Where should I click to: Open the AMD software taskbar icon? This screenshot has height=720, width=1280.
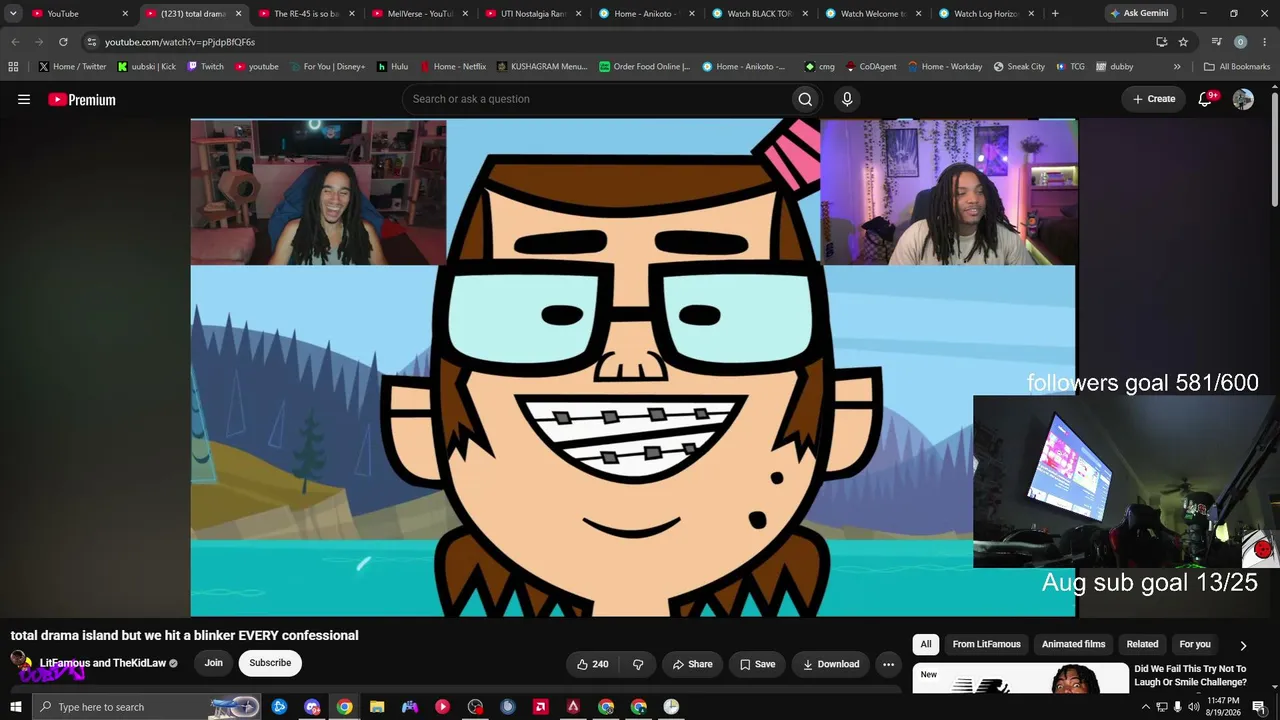coord(541,707)
